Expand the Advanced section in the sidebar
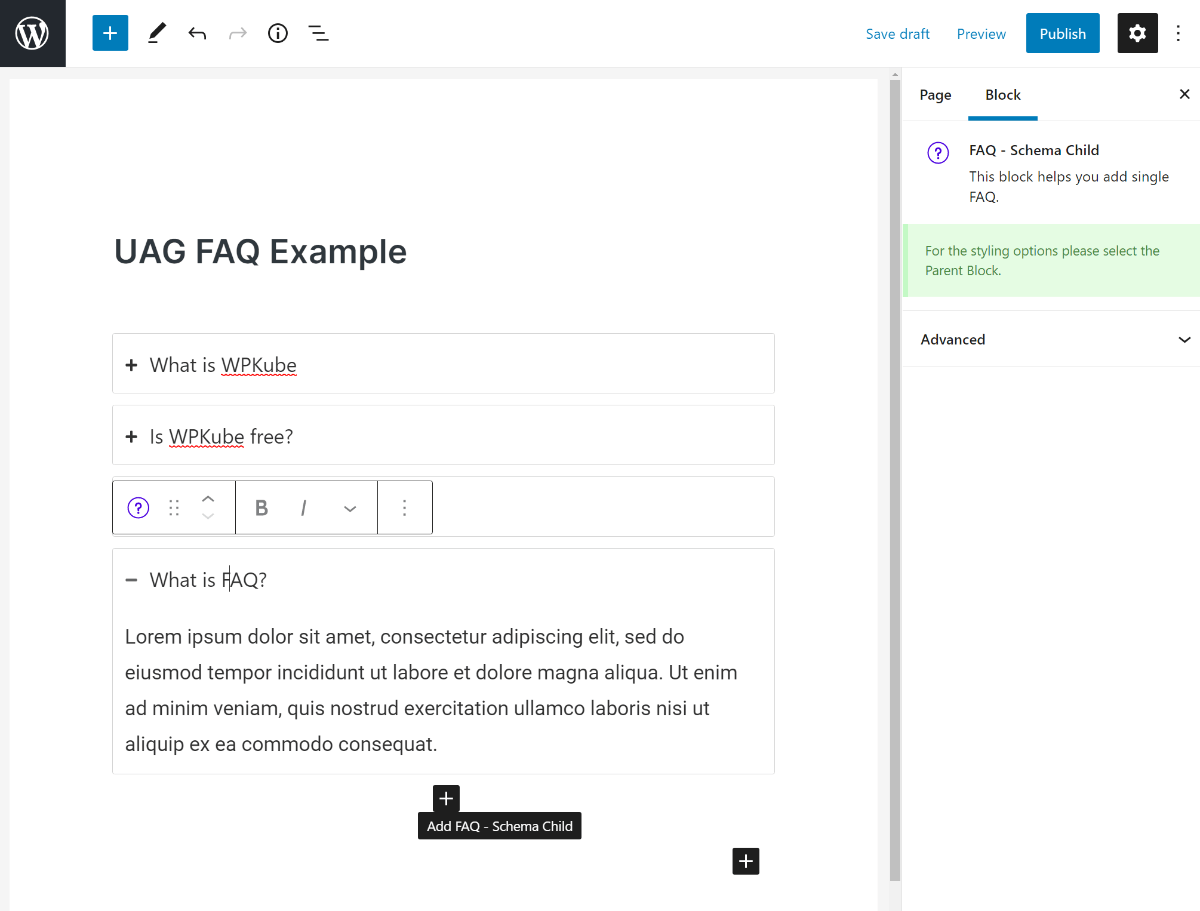 (x=1050, y=339)
